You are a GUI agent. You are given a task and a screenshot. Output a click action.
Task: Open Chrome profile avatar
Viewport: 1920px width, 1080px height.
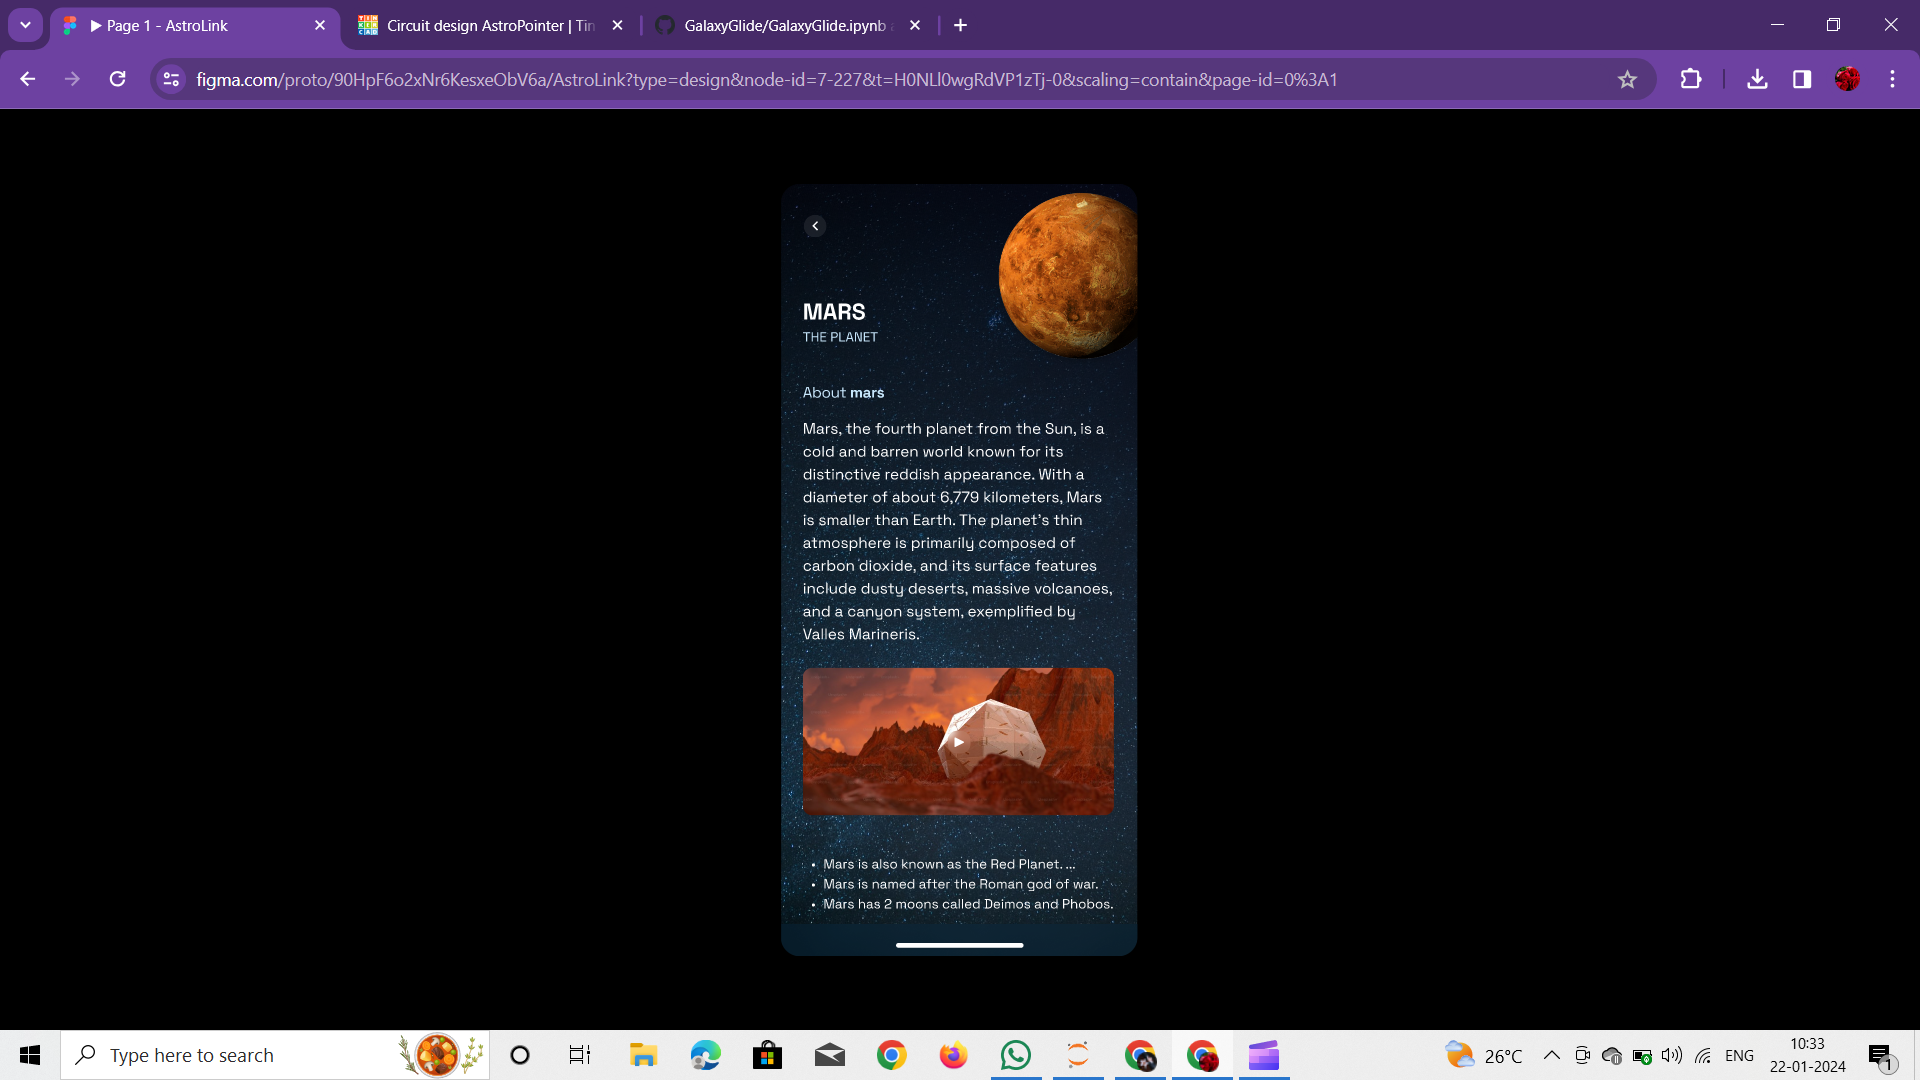coord(1847,80)
